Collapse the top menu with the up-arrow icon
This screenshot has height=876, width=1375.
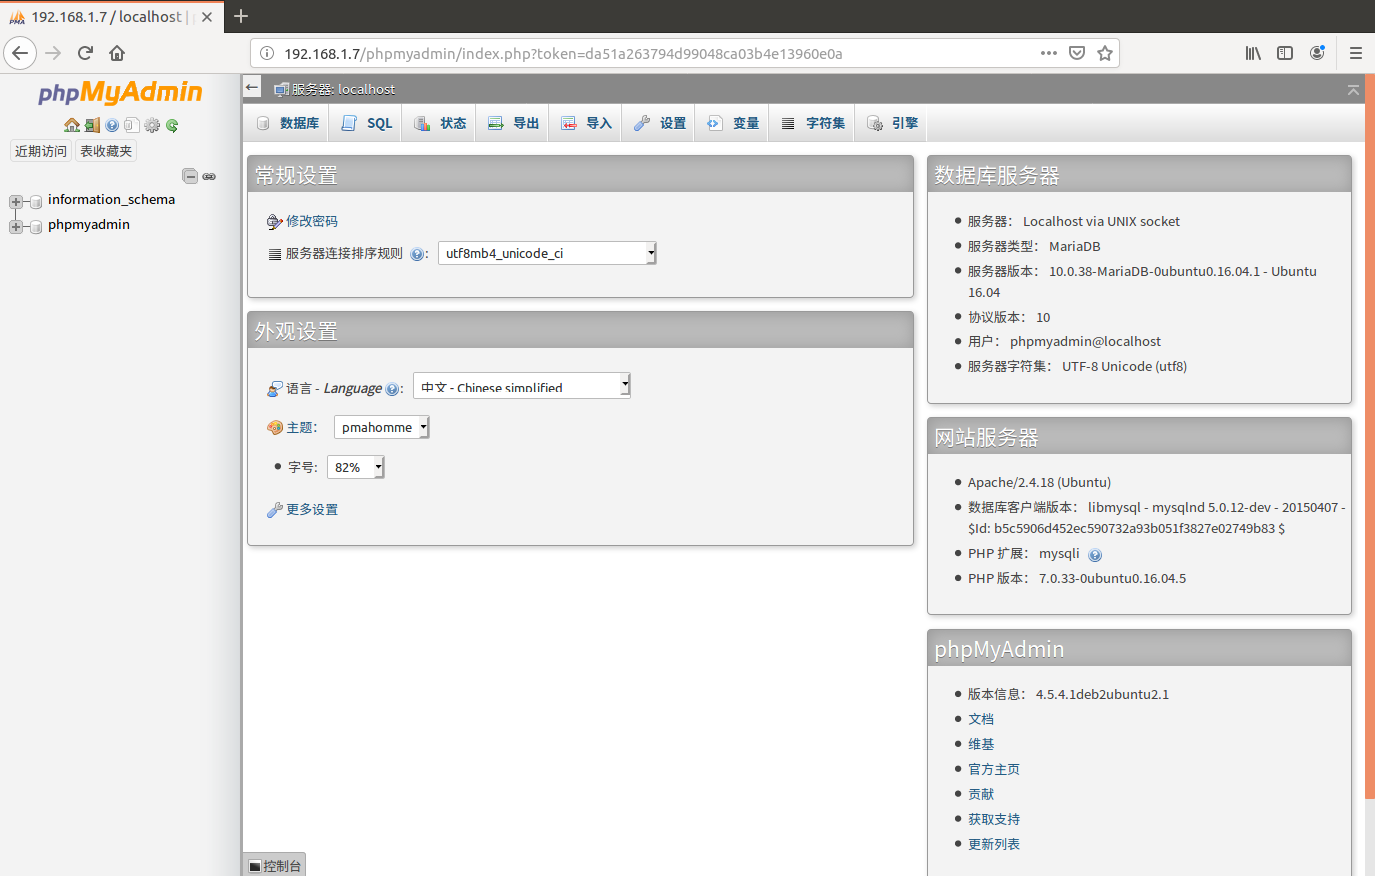pos(1353,89)
